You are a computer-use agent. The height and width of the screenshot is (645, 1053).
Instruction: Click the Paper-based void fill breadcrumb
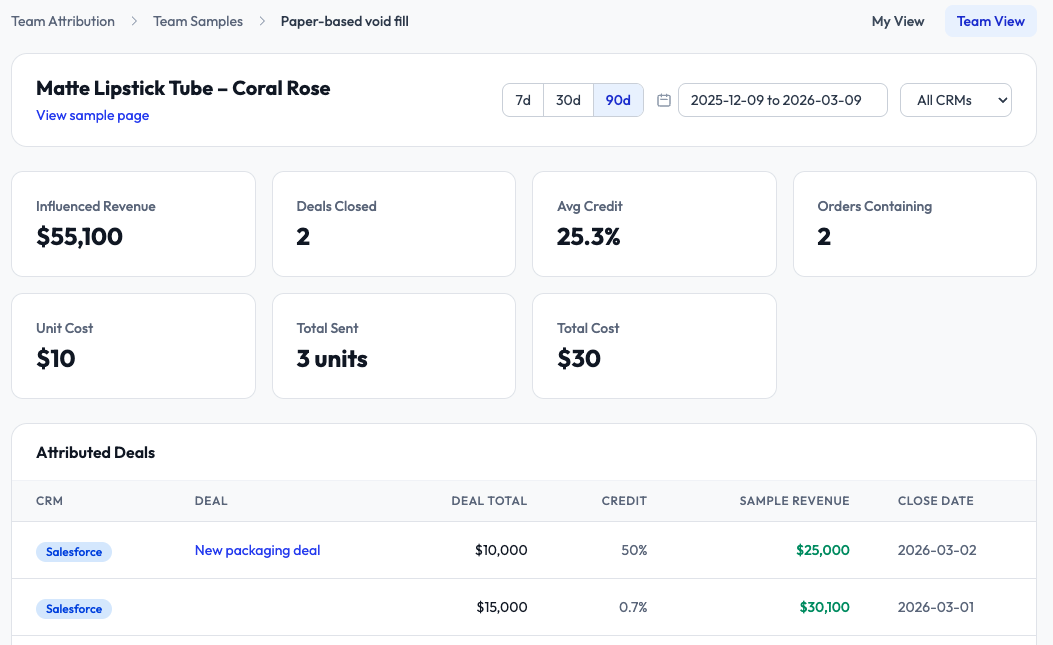pos(344,21)
